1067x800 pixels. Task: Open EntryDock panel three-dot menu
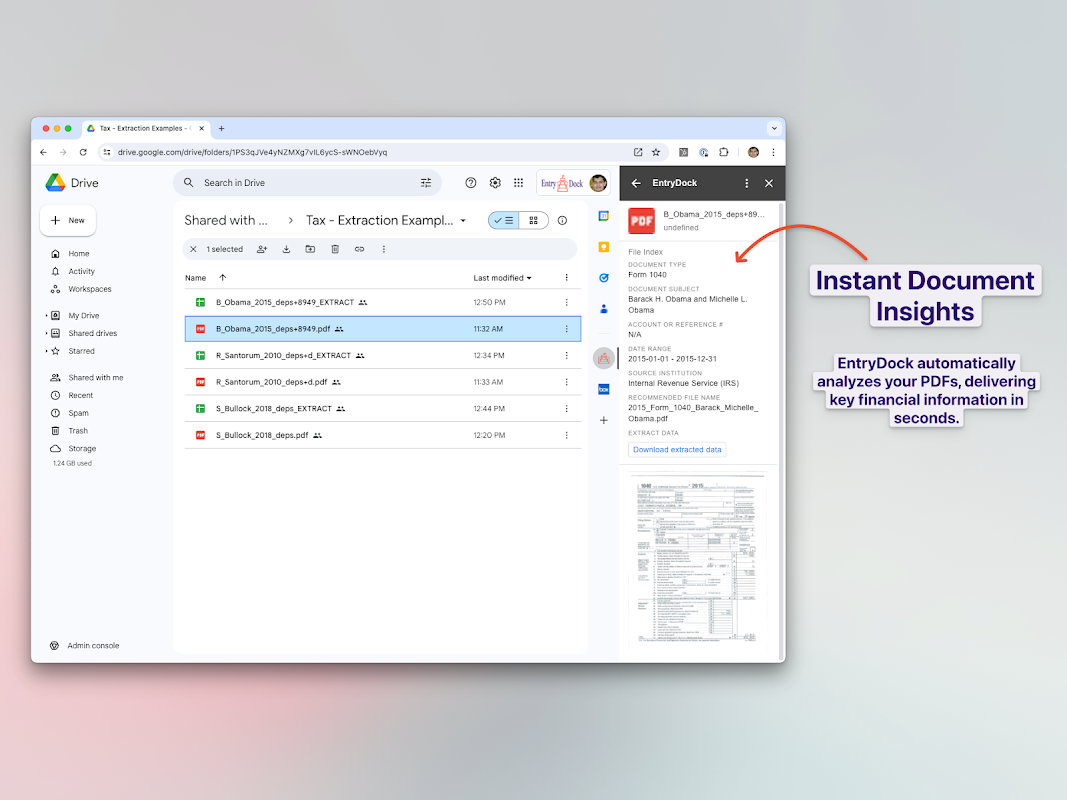pyautogui.click(x=746, y=183)
